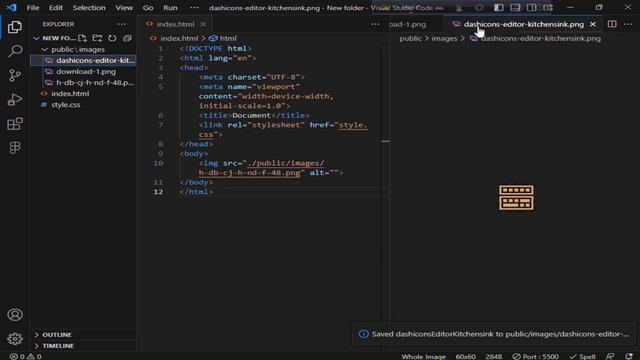Close the index.html tab
640x360 pixels.
tap(203, 24)
